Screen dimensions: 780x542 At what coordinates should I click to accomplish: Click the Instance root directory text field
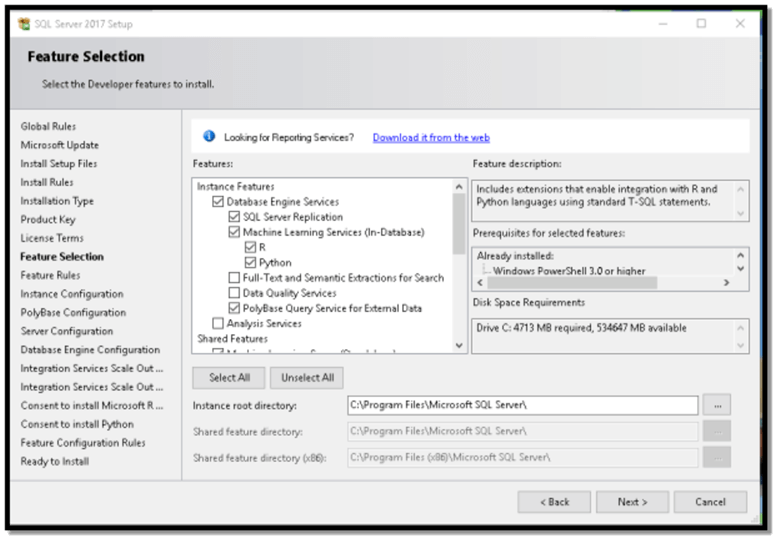coord(523,405)
